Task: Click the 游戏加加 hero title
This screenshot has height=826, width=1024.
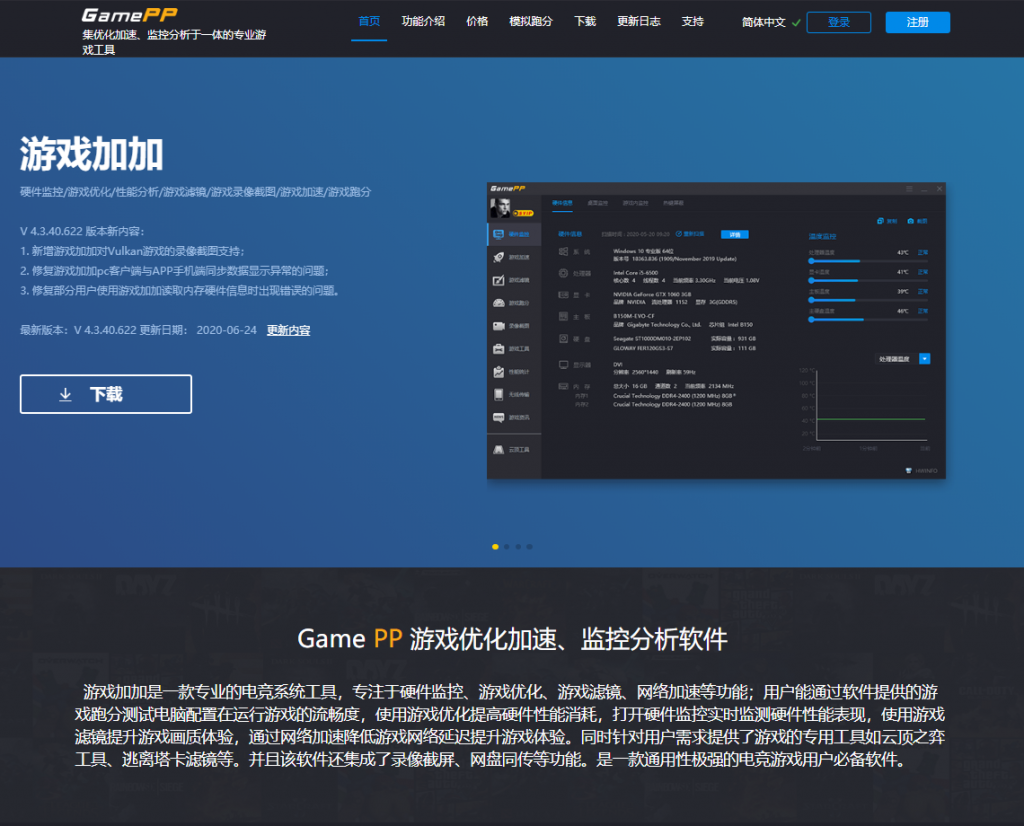Action: click(x=91, y=154)
